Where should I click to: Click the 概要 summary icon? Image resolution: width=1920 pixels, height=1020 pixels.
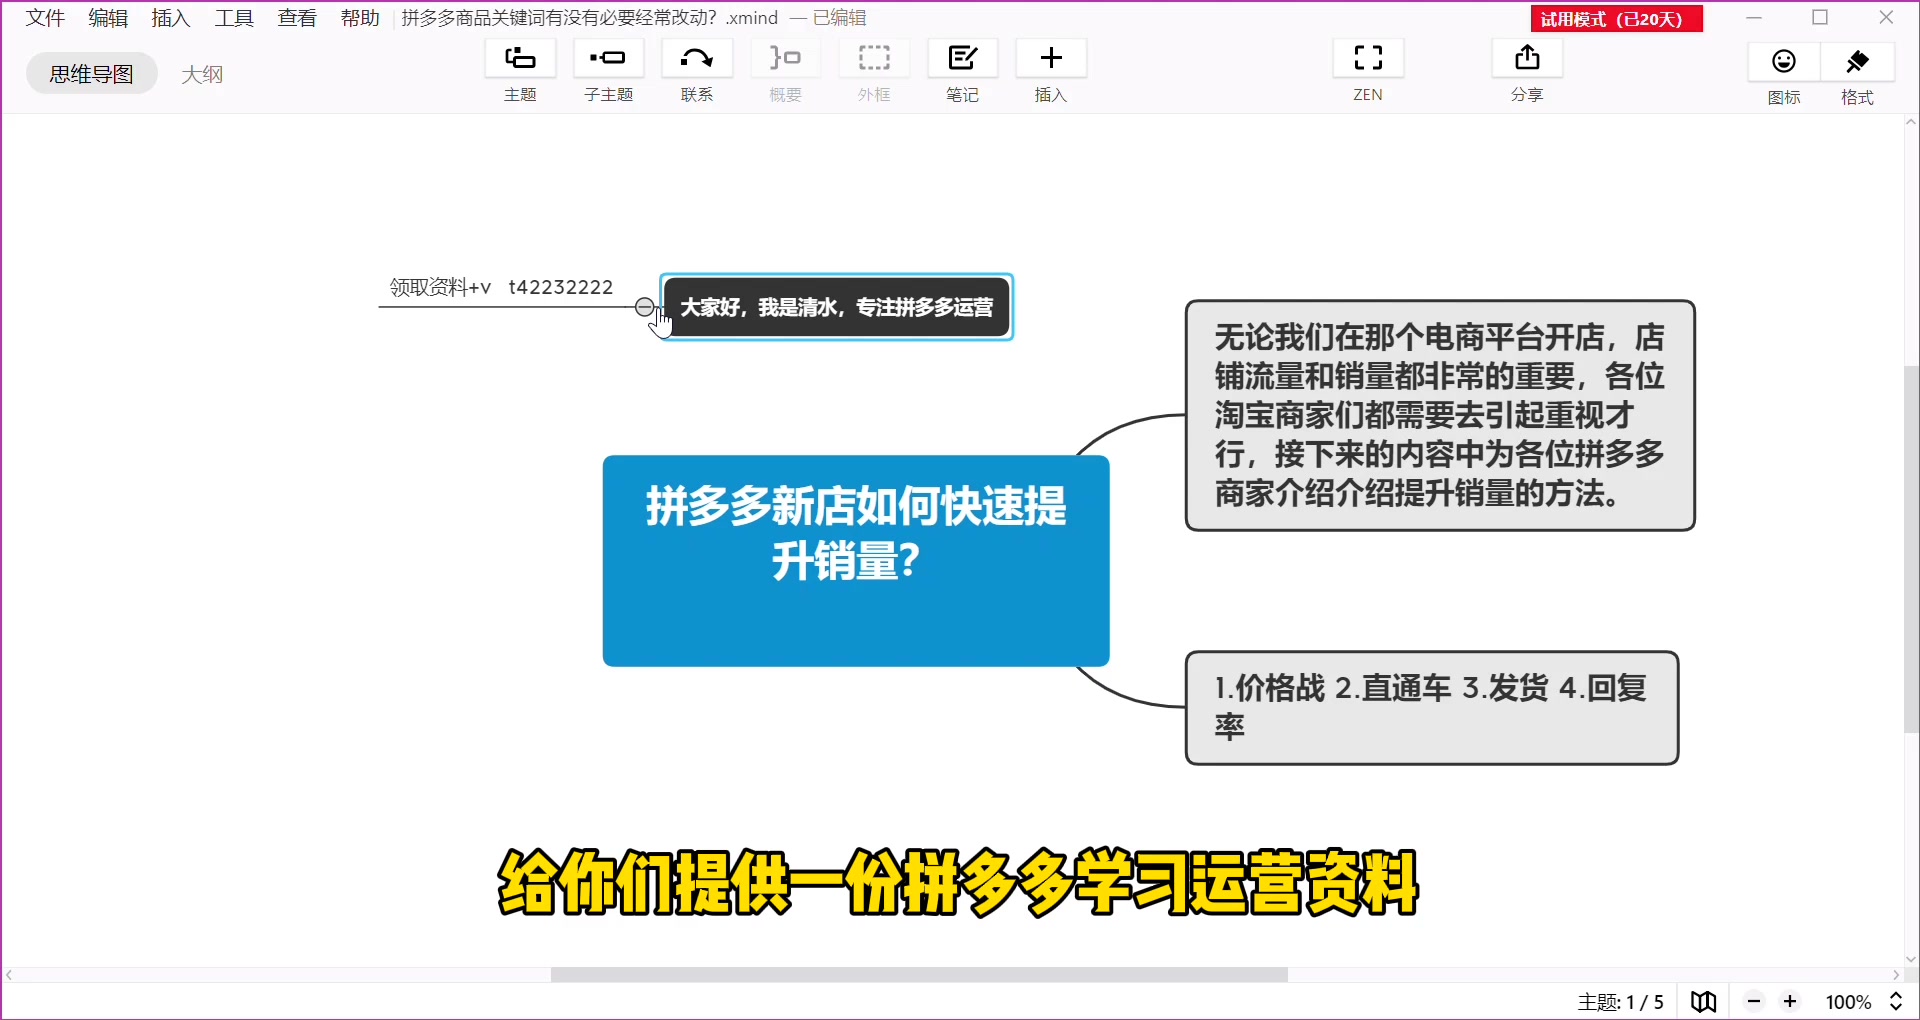(785, 58)
